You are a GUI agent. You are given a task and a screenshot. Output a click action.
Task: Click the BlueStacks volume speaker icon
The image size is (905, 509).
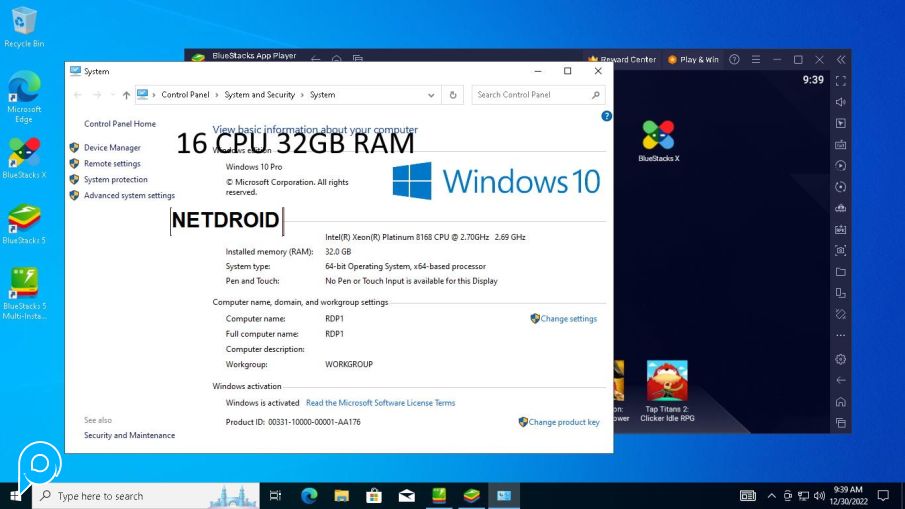[840, 101]
